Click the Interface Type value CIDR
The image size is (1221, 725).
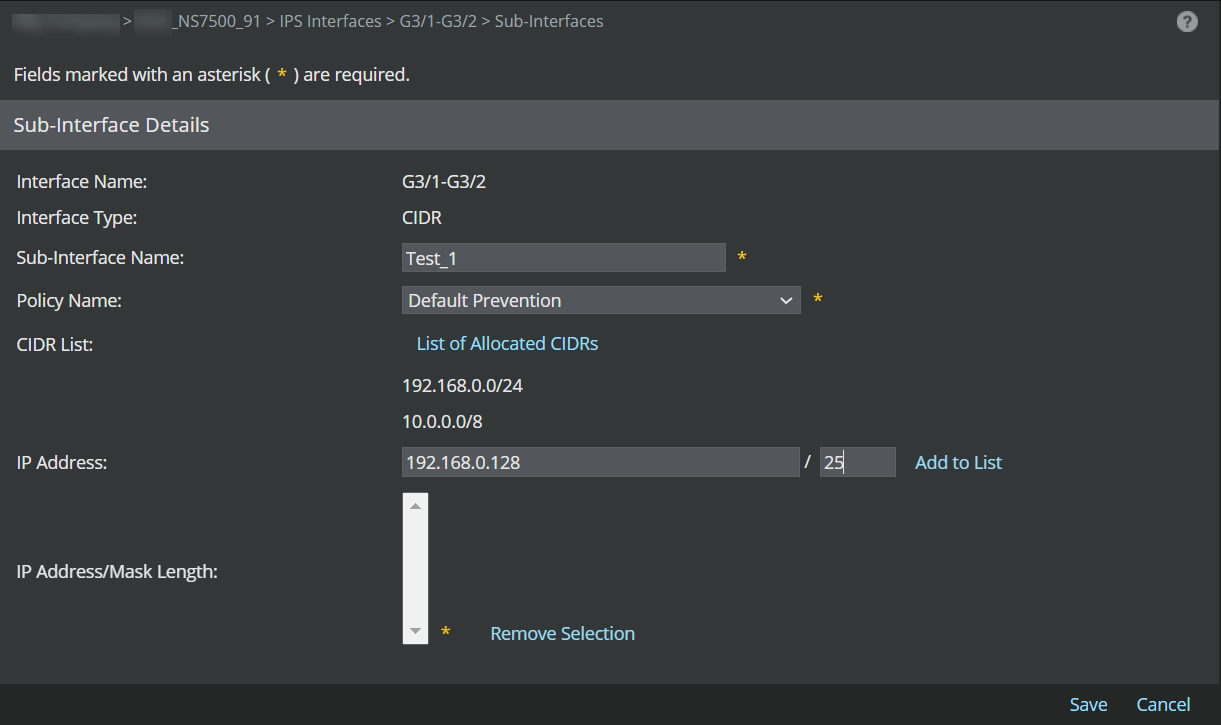coord(421,217)
